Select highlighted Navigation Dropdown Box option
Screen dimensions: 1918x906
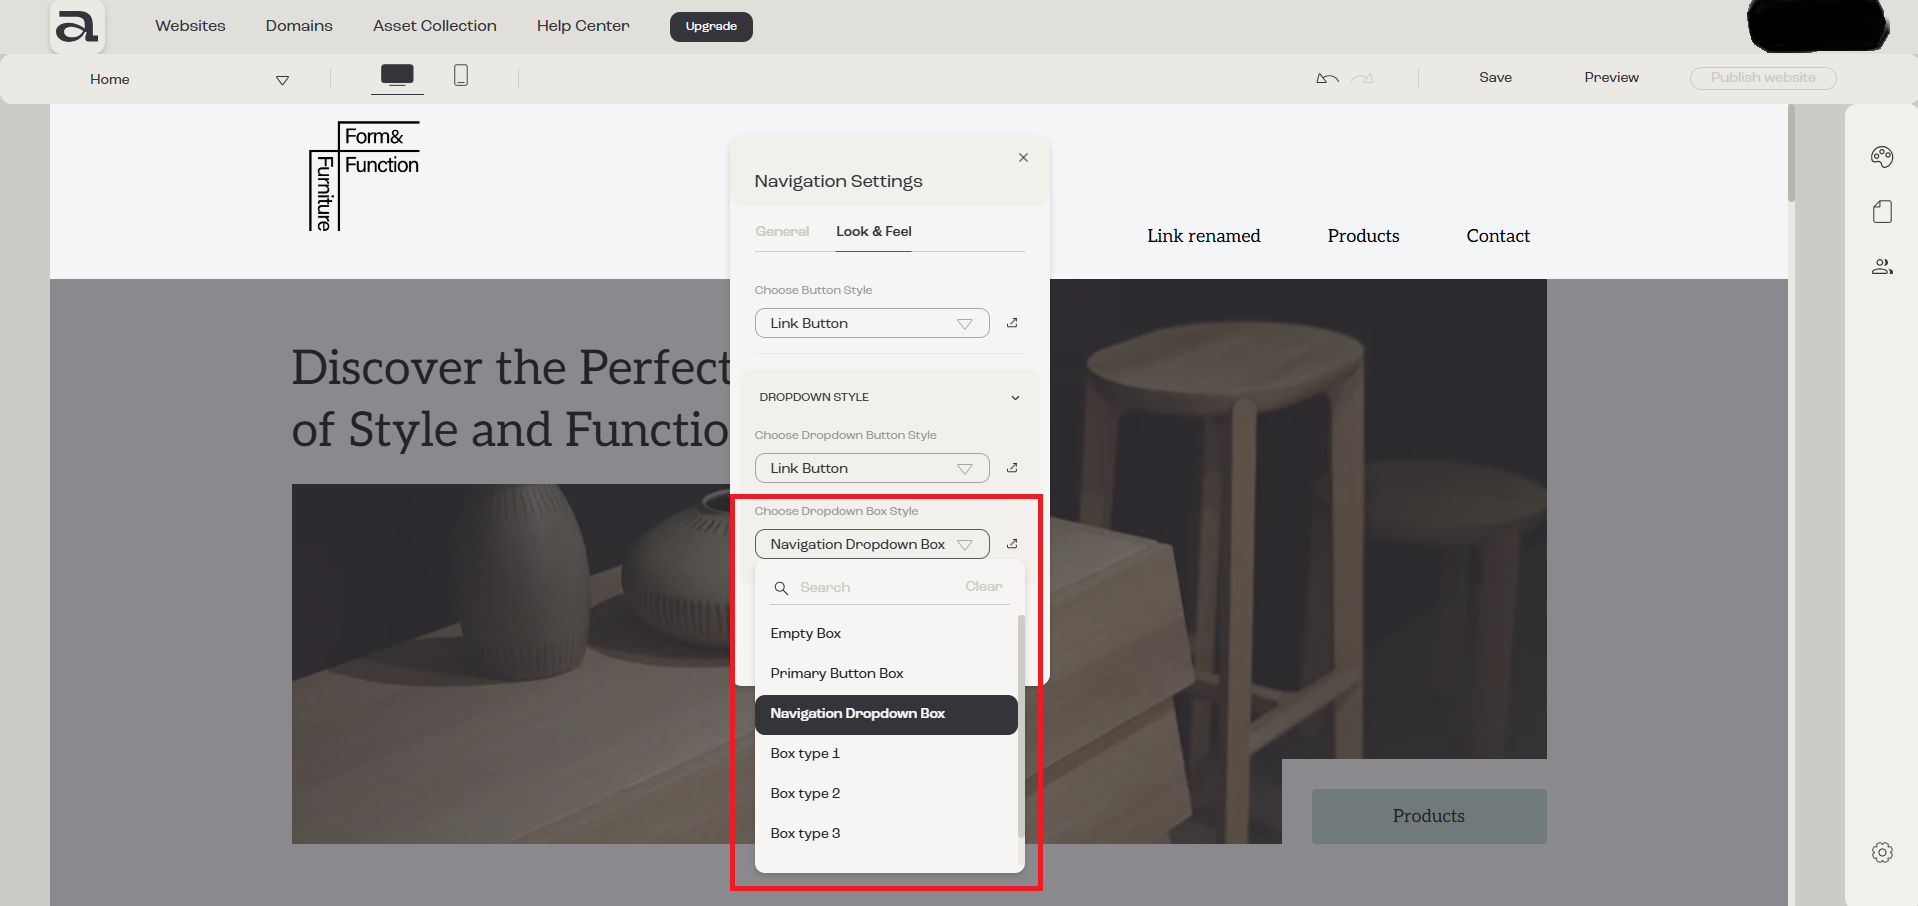pos(886,714)
